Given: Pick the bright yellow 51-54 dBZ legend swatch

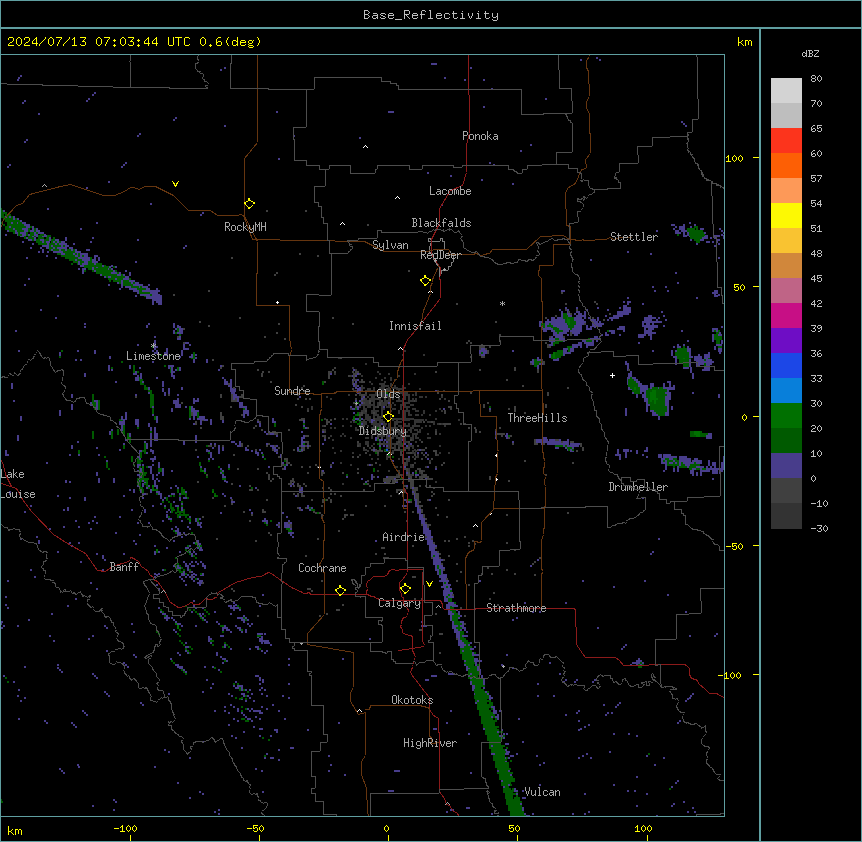Looking at the screenshot, I should (x=786, y=215).
